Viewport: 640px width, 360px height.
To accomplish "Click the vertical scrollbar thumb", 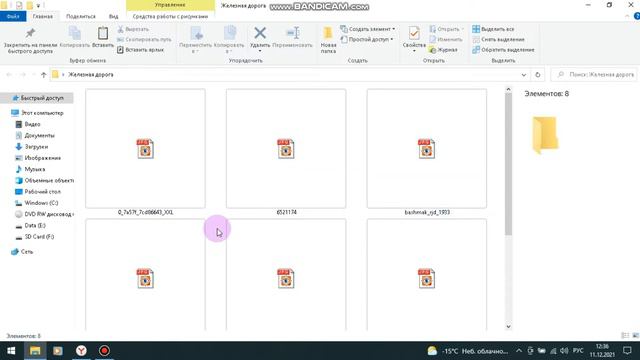I will (508, 164).
